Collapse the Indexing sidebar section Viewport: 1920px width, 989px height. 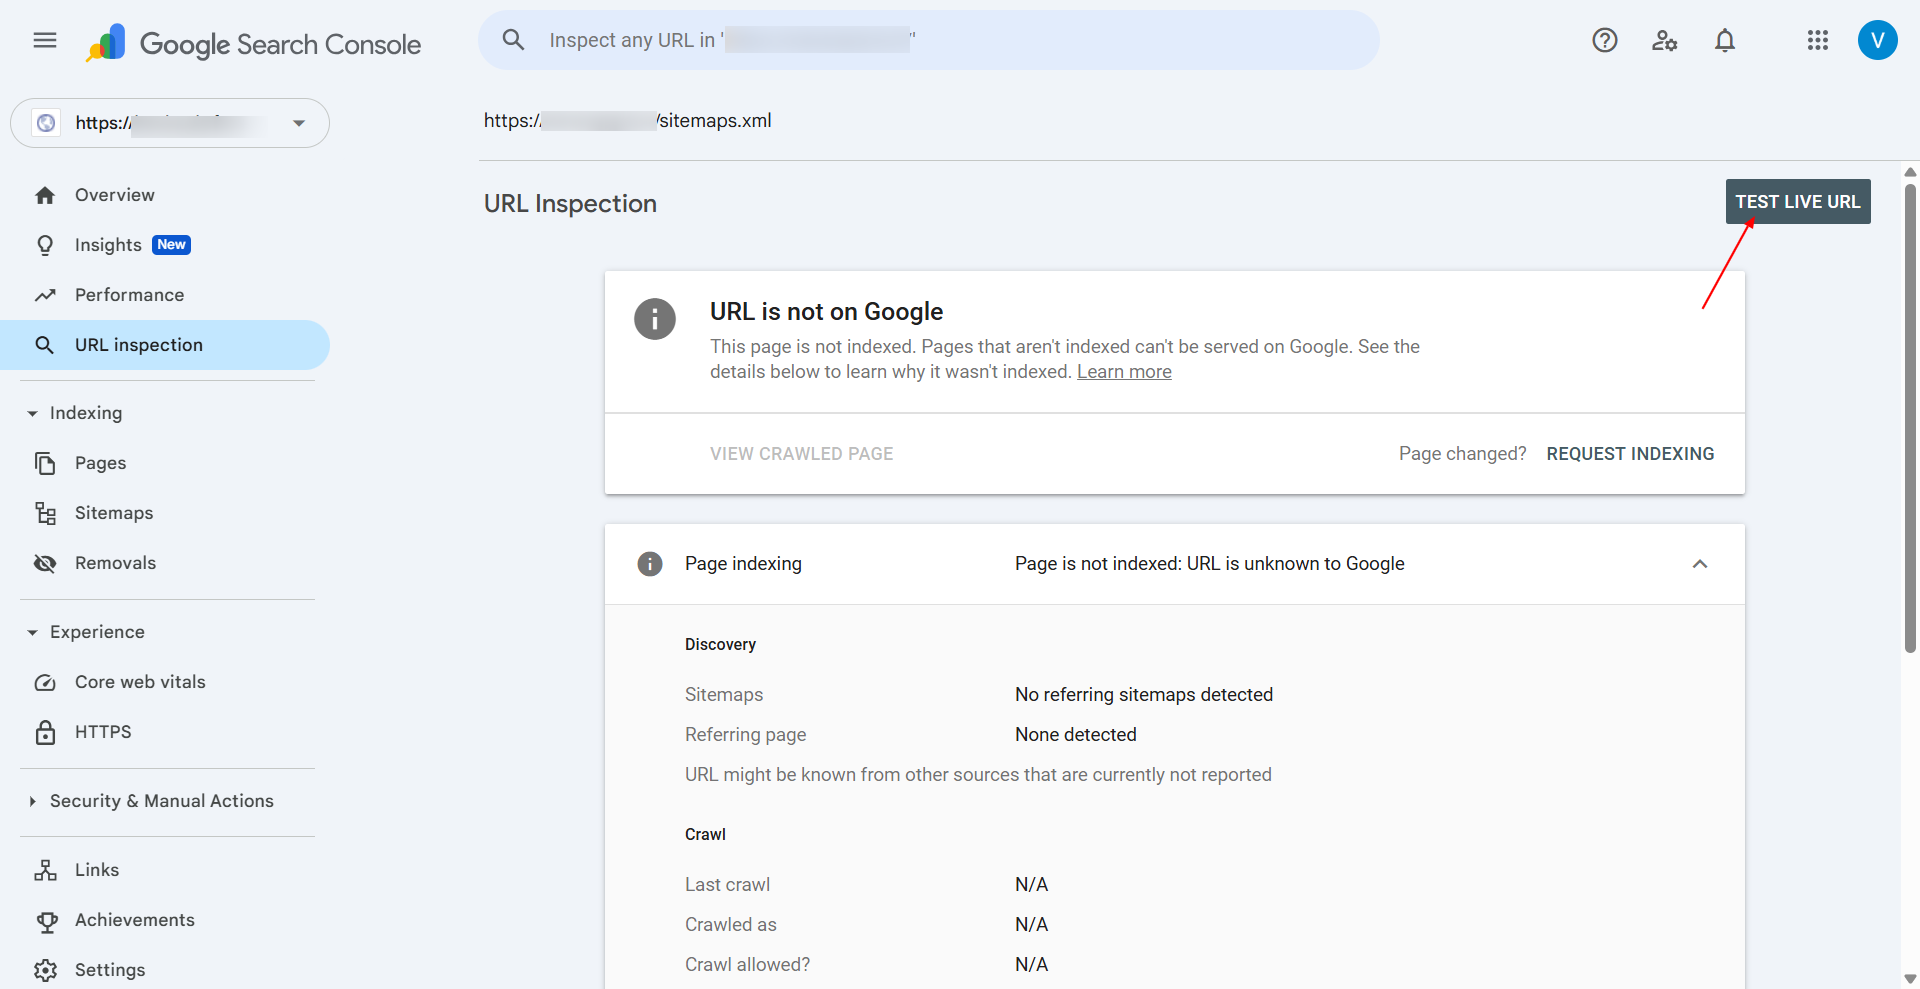pyautogui.click(x=33, y=413)
